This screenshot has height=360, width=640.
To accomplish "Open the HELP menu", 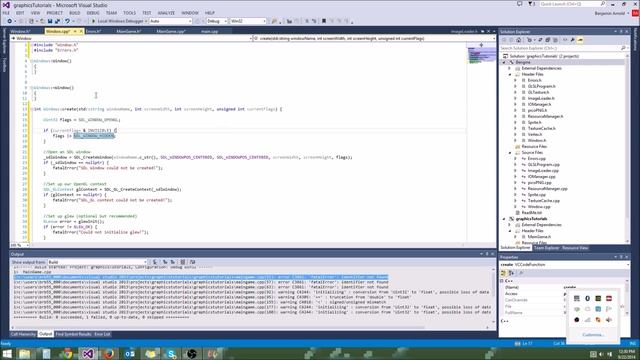I will (x=210, y=13).
